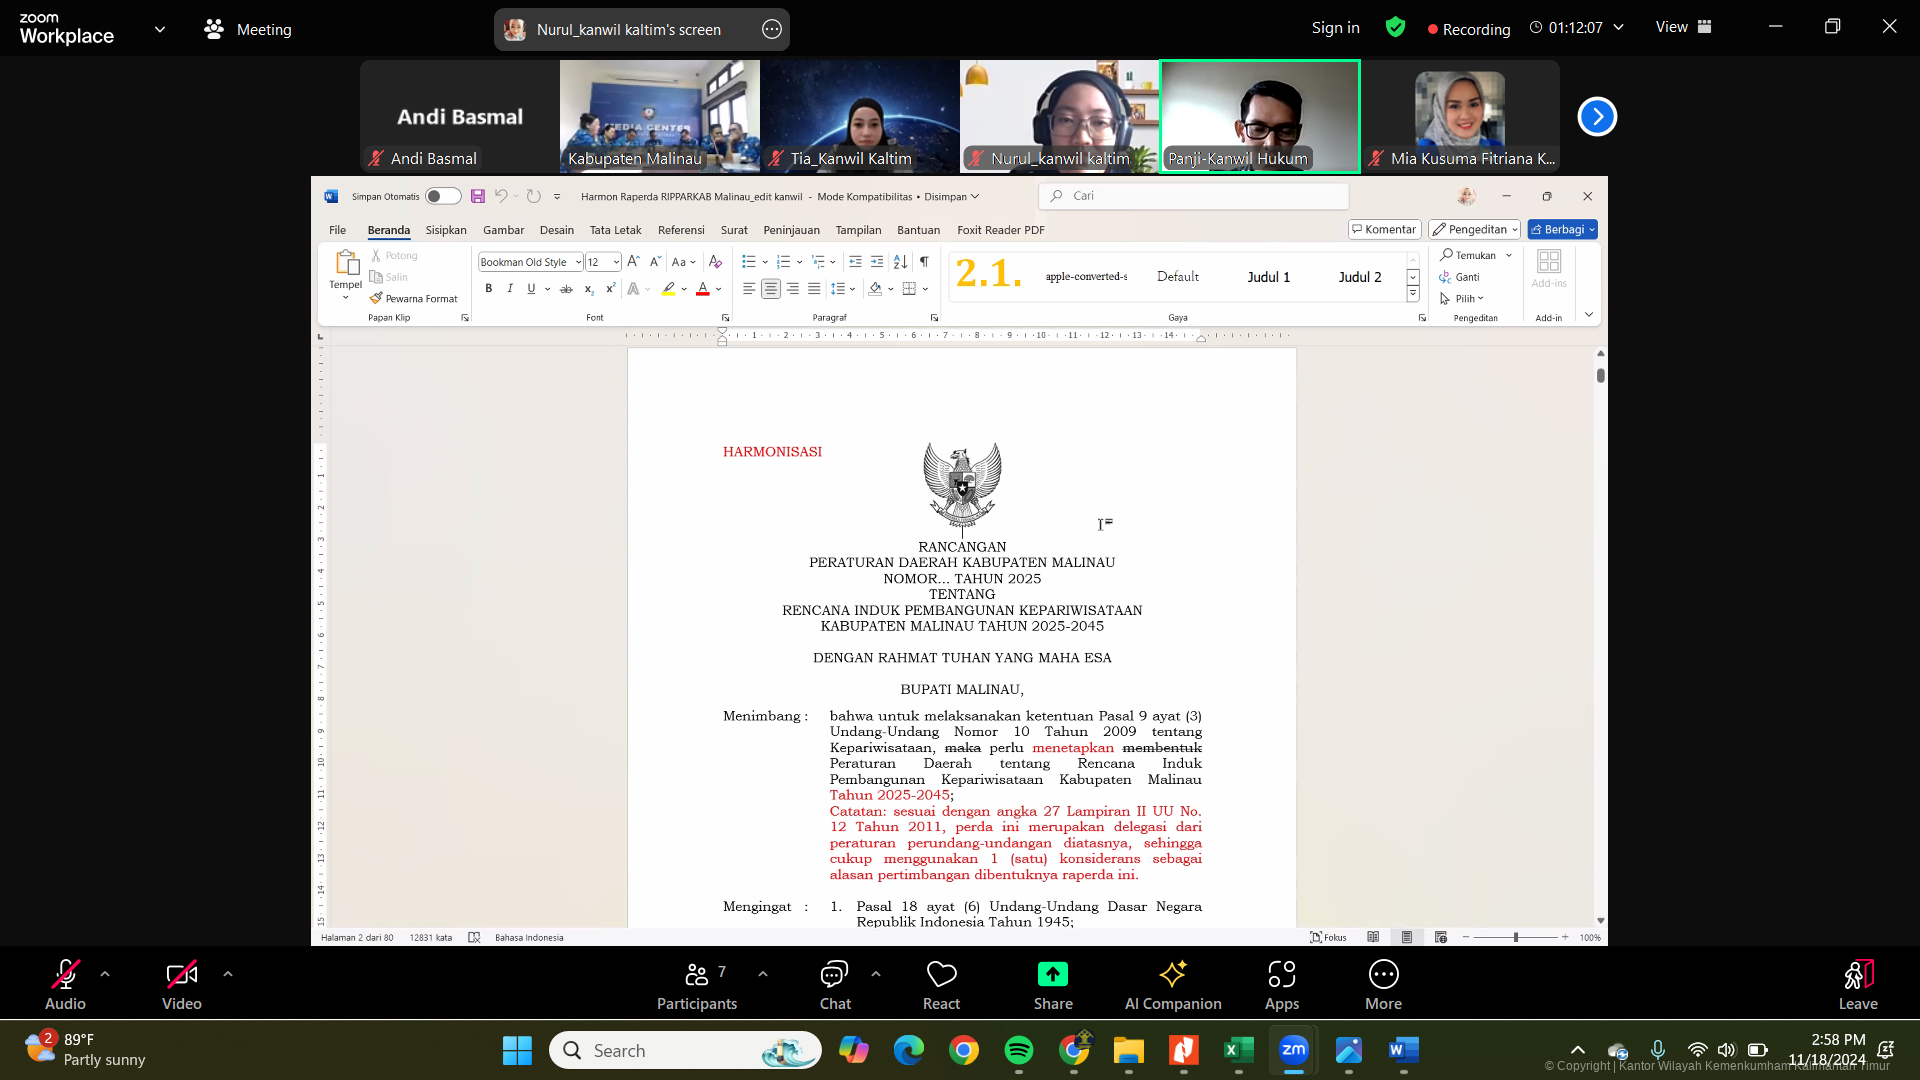Open the Peninjauan tab
1920x1080 pixels.
coord(791,230)
